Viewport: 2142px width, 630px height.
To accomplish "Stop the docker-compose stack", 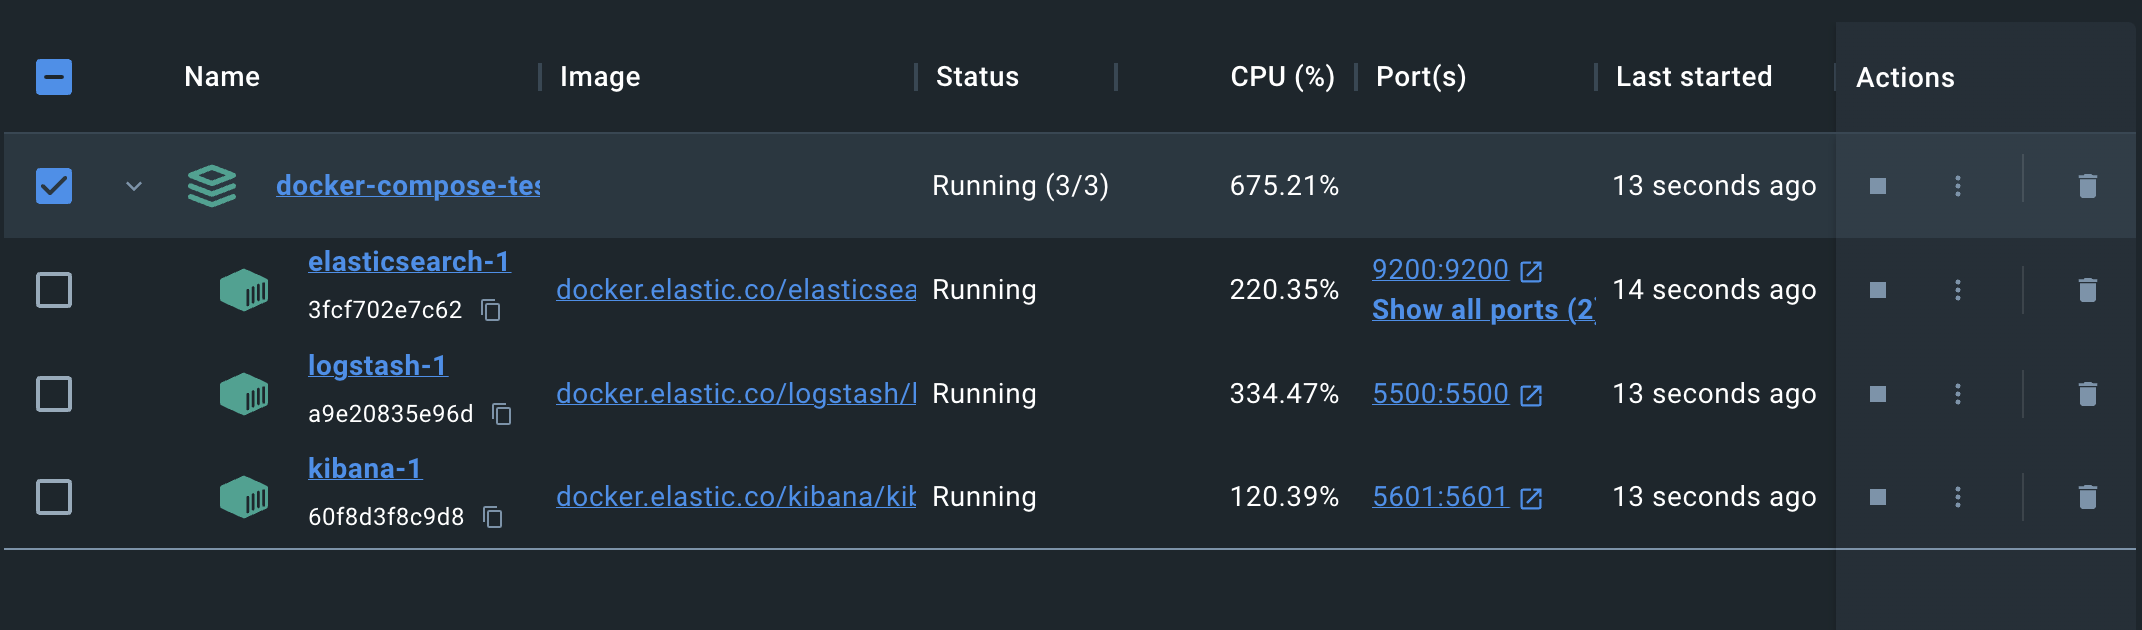I will coord(1877,186).
